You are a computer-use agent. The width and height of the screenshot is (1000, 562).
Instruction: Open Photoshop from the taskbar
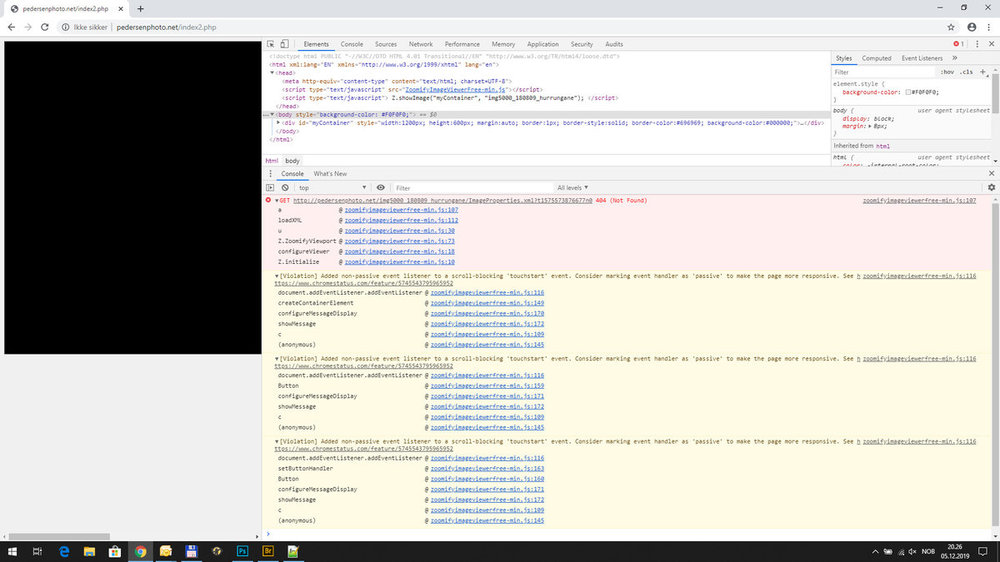[242, 551]
